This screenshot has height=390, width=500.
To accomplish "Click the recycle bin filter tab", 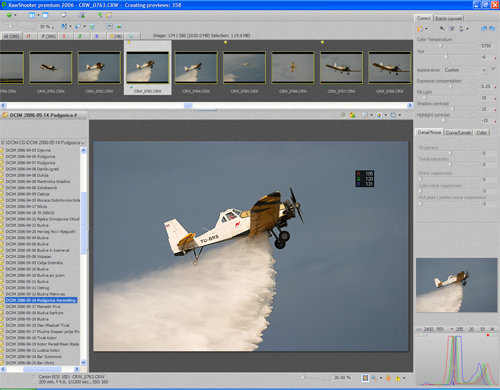I will point(131,36).
